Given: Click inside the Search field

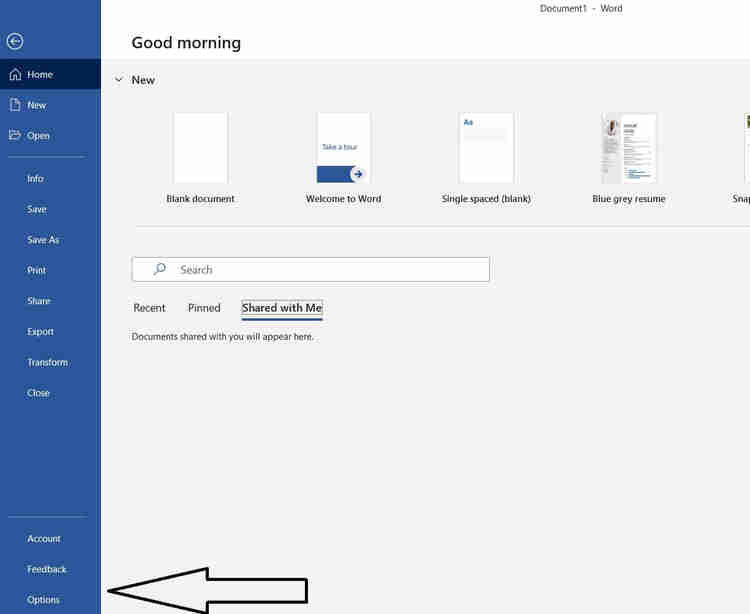Looking at the screenshot, I should 311,270.
